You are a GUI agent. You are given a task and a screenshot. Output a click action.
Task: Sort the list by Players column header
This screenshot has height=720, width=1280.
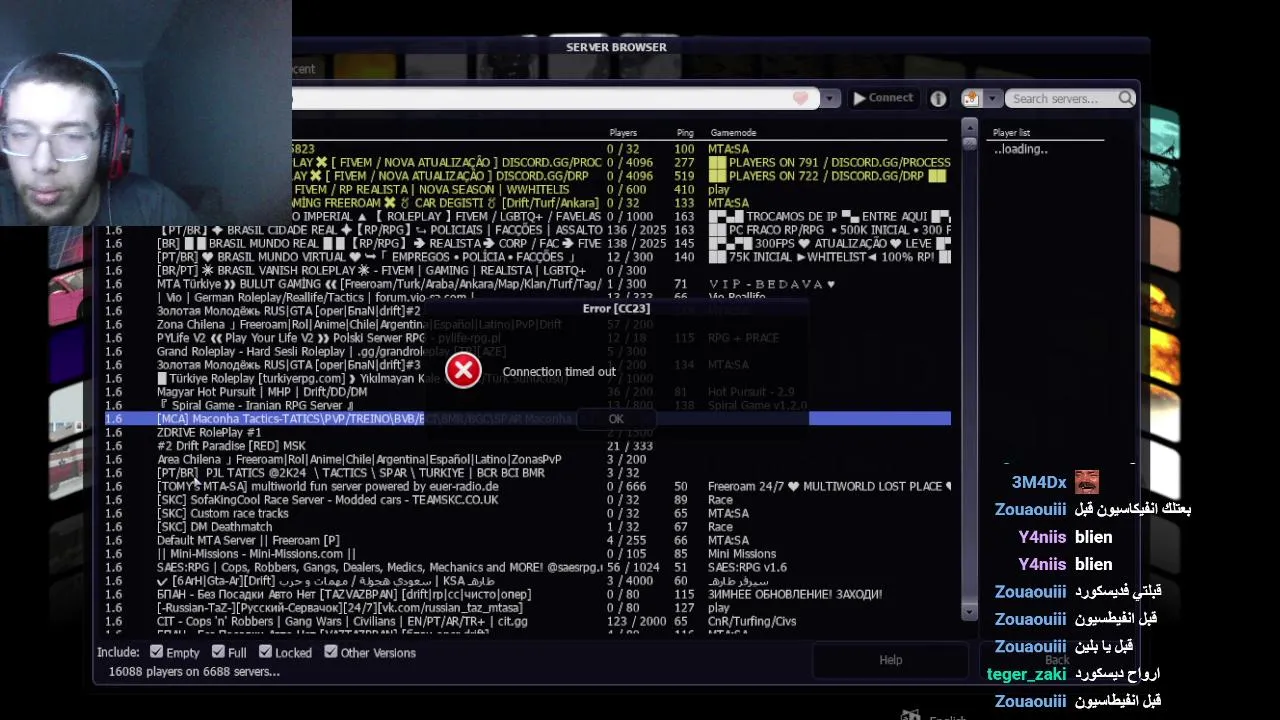coord(623,132)
